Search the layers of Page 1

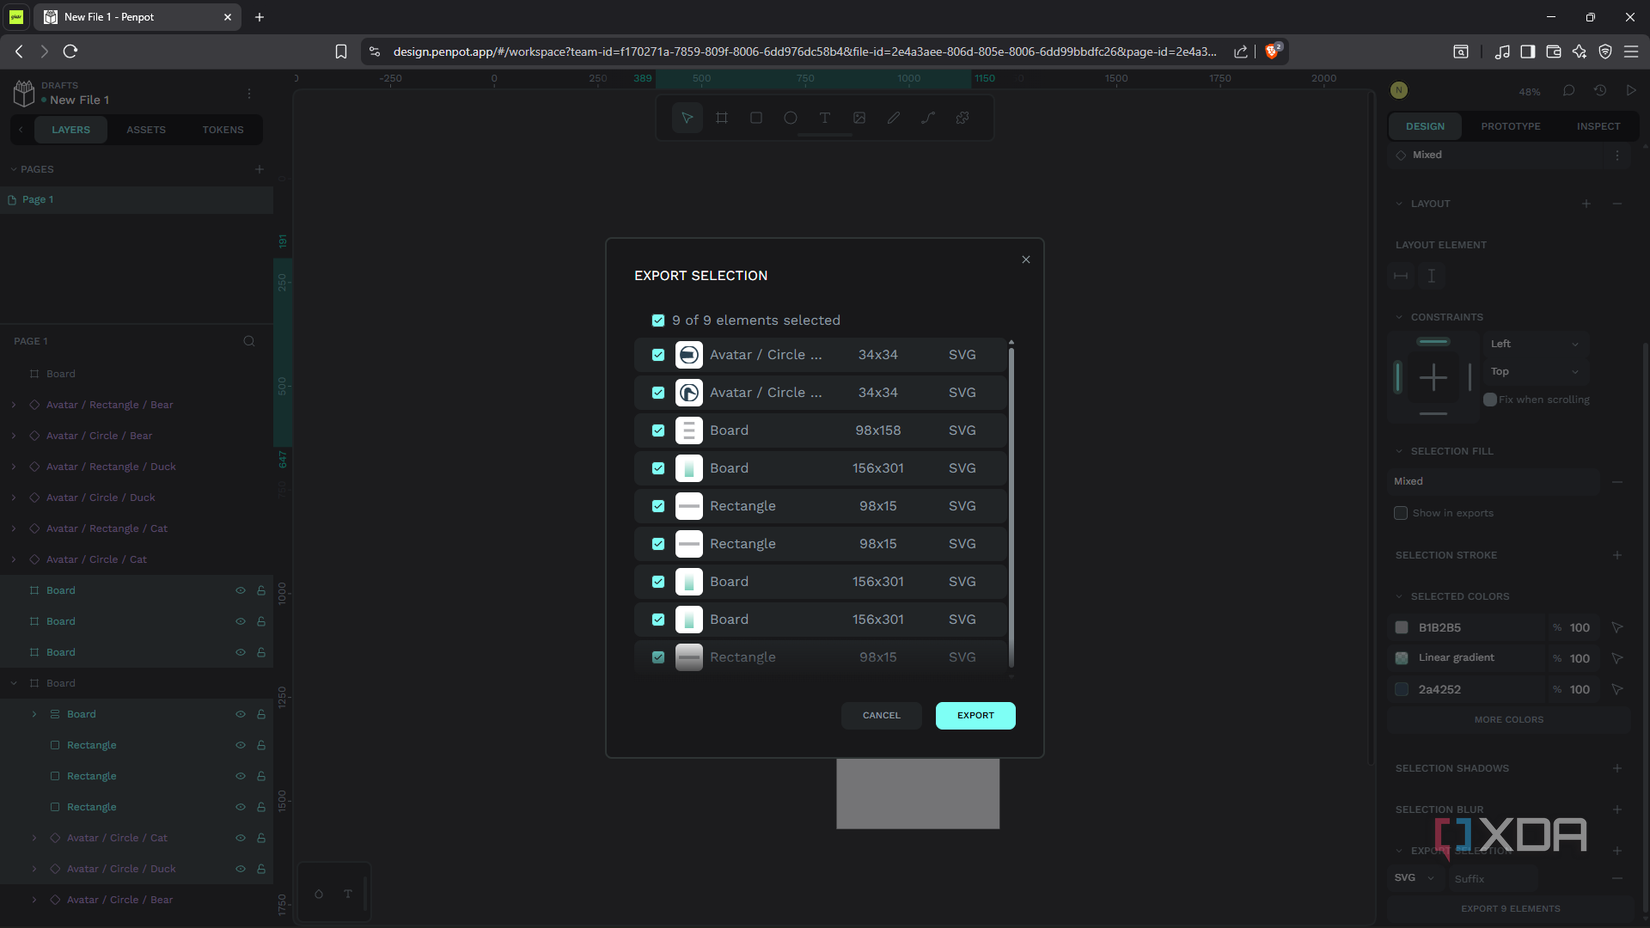tap(249, 341)
